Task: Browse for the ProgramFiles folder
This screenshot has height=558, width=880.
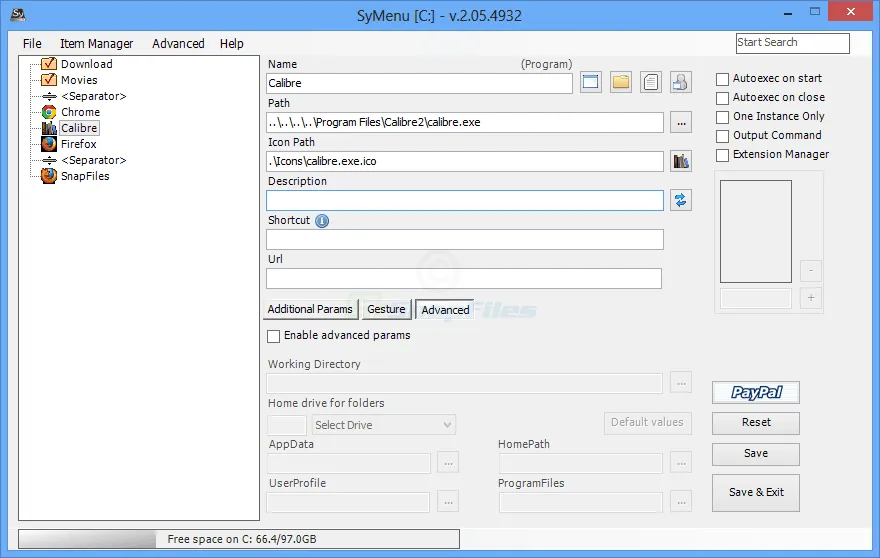Action: [681, 502]
